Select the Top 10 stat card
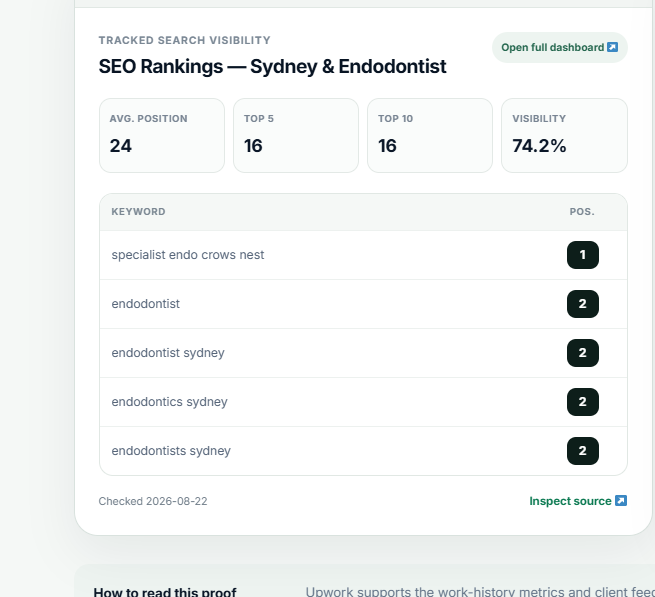Viewport: 655px width, 597px height. (430, 135)
